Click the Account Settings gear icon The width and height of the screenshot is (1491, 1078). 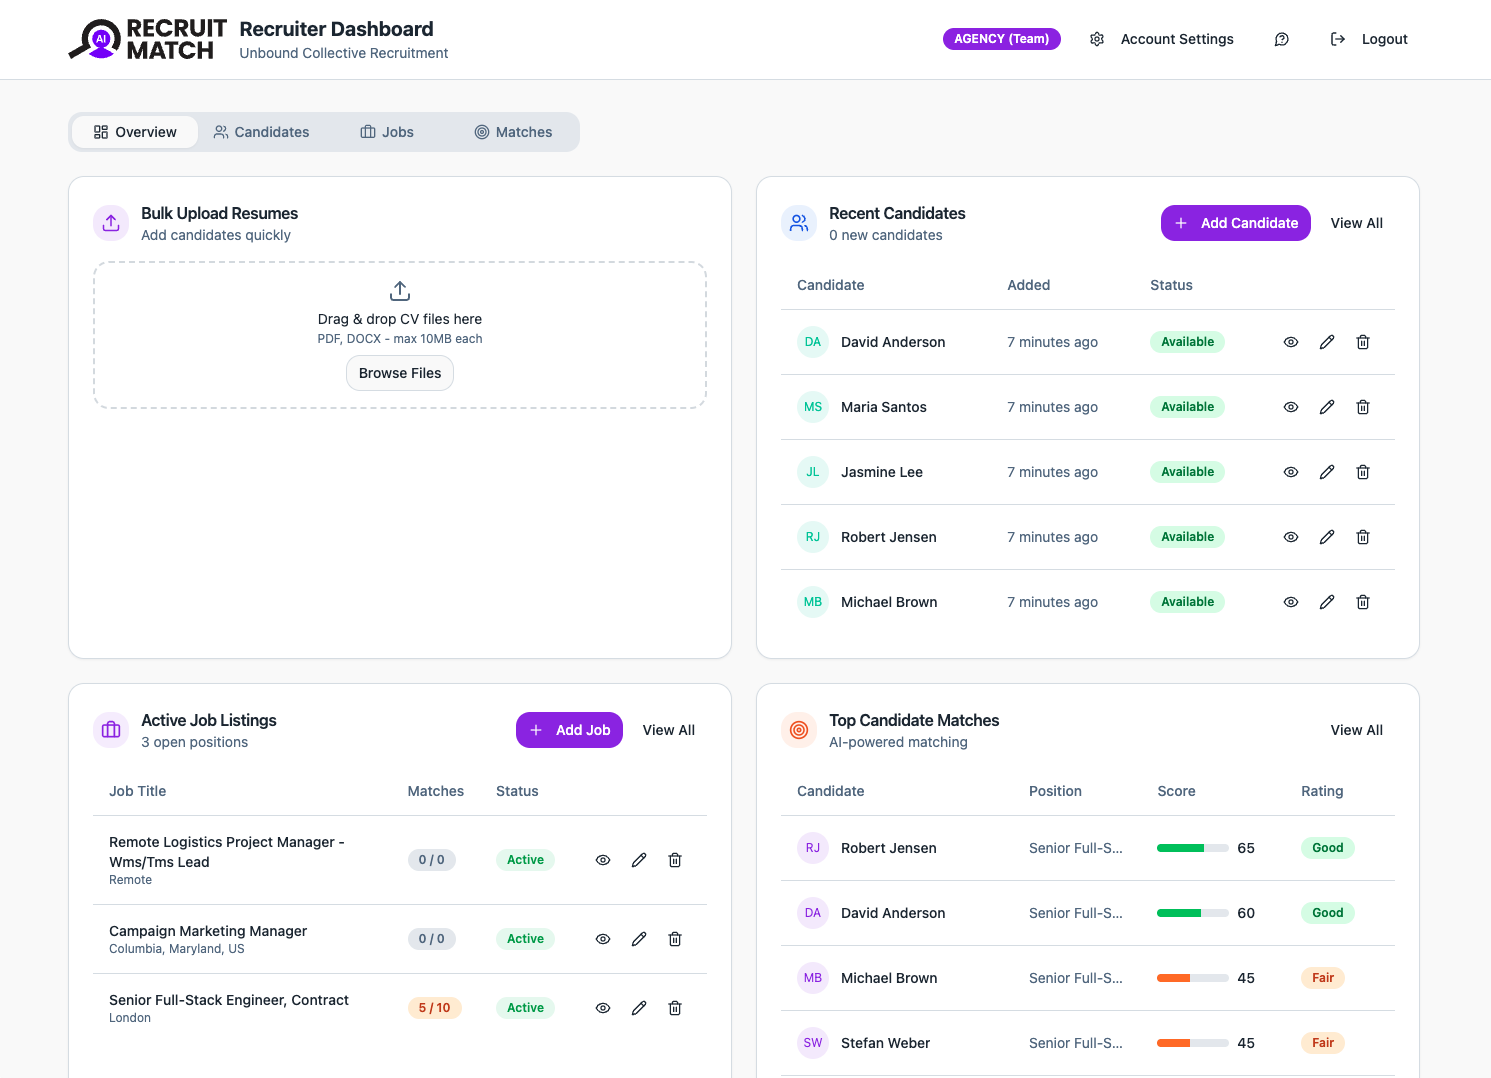tap(1097, 39)
